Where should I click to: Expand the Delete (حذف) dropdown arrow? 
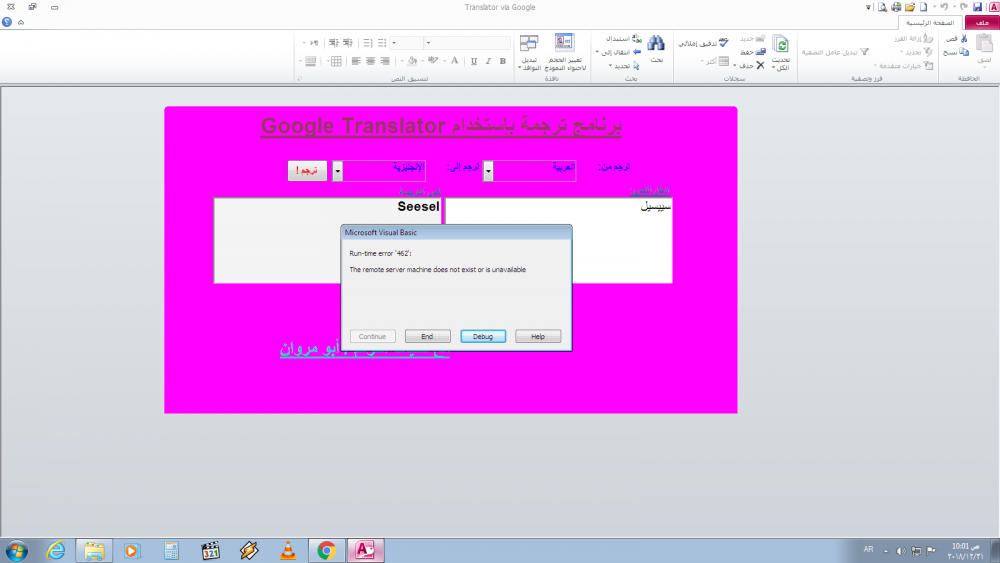tap(735, 66)
